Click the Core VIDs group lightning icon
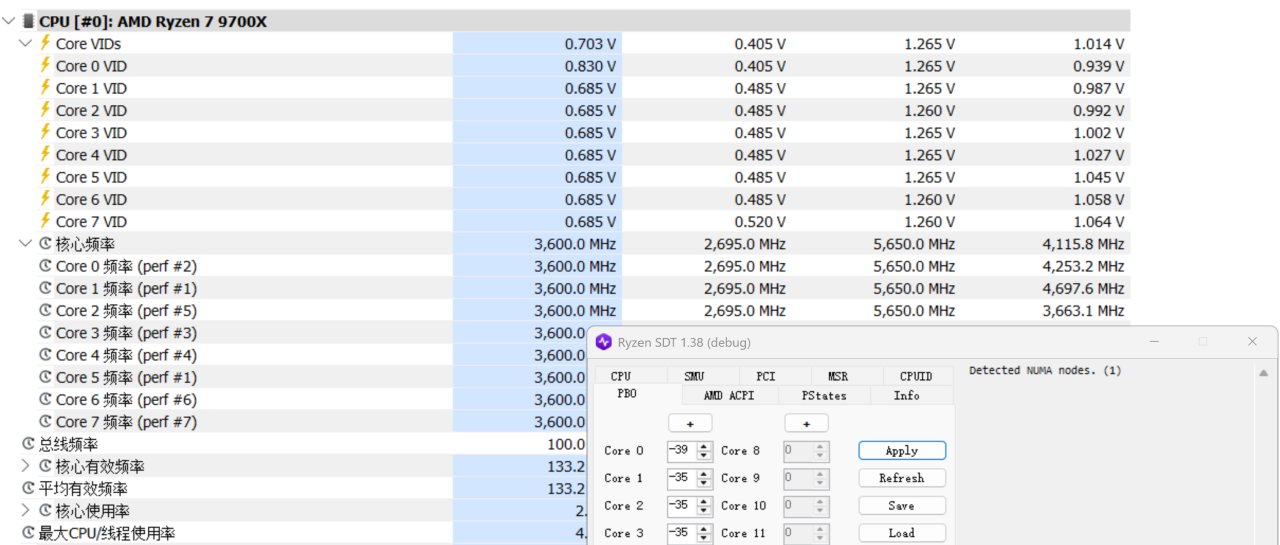1280x545 pixels. click(45, 43)
